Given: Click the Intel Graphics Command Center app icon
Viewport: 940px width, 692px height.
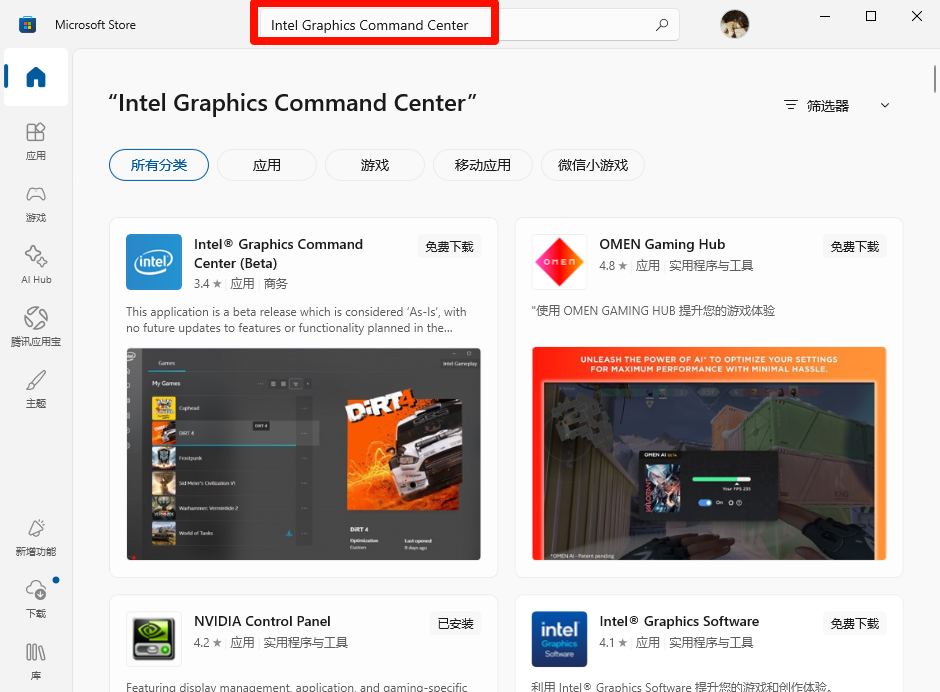Looking at the screenshot, I should (x=154, y=262).
